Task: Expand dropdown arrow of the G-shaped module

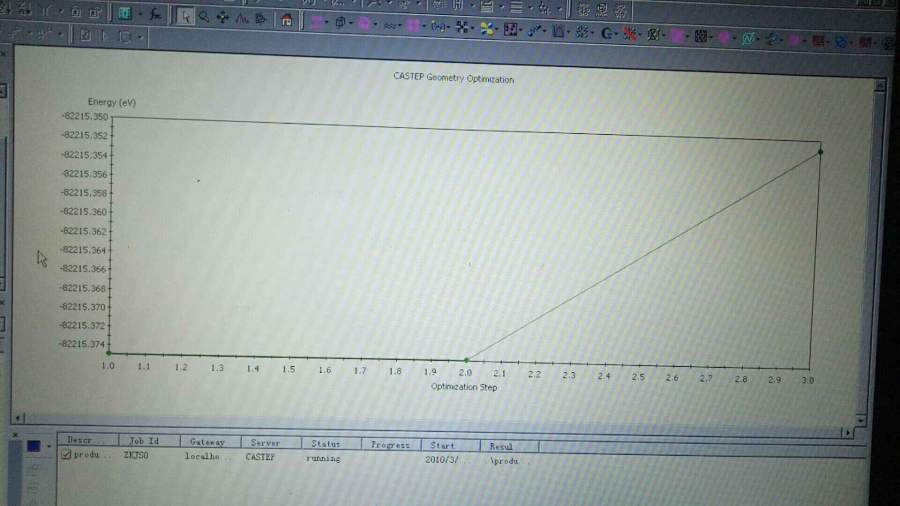Action: [617, 34]
